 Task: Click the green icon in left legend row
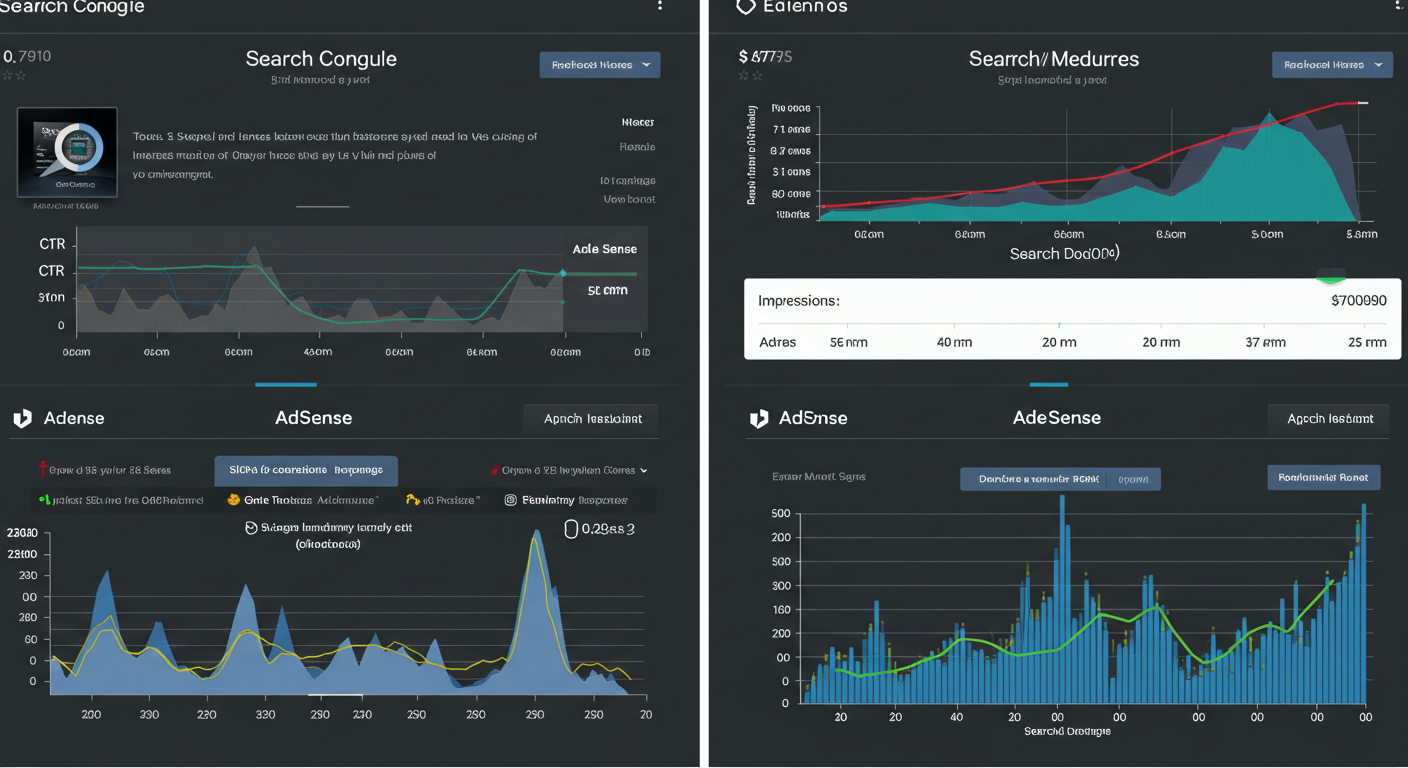pos(44,499)
